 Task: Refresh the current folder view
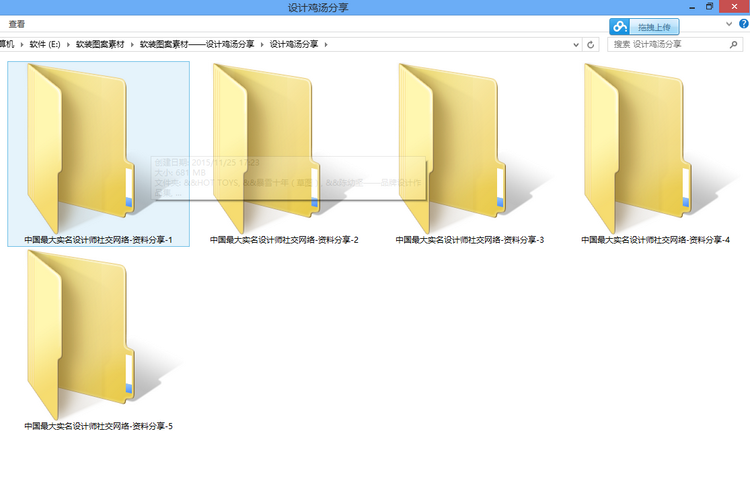[x=591, y=44]
